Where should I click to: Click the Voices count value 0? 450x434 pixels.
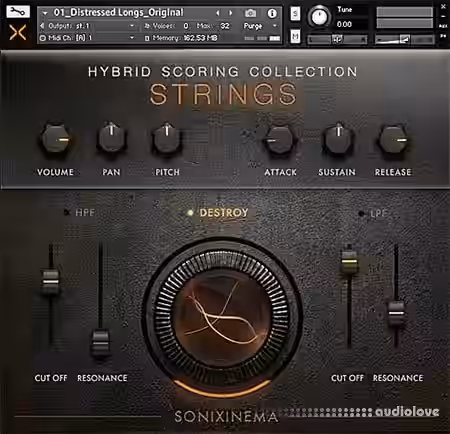[x=186, y=26]
